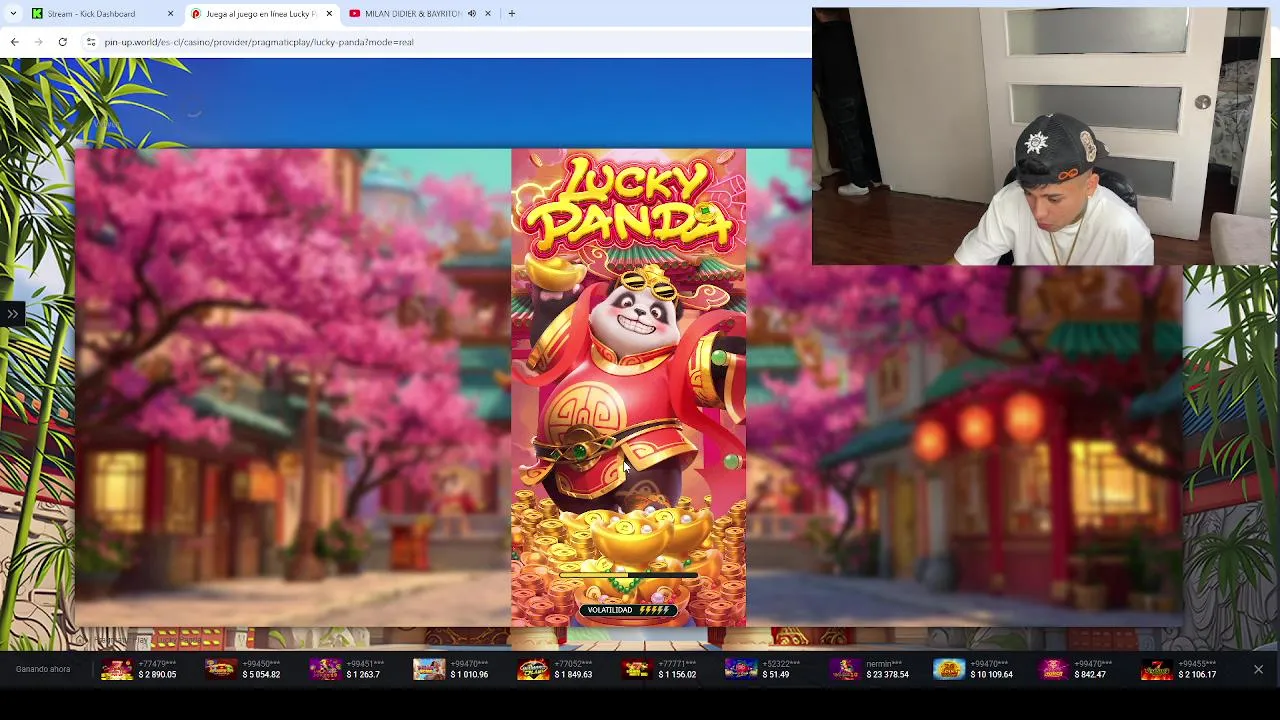
Task: Select the Lucky Panda pin-up browser tab
Action: point(260,14)
